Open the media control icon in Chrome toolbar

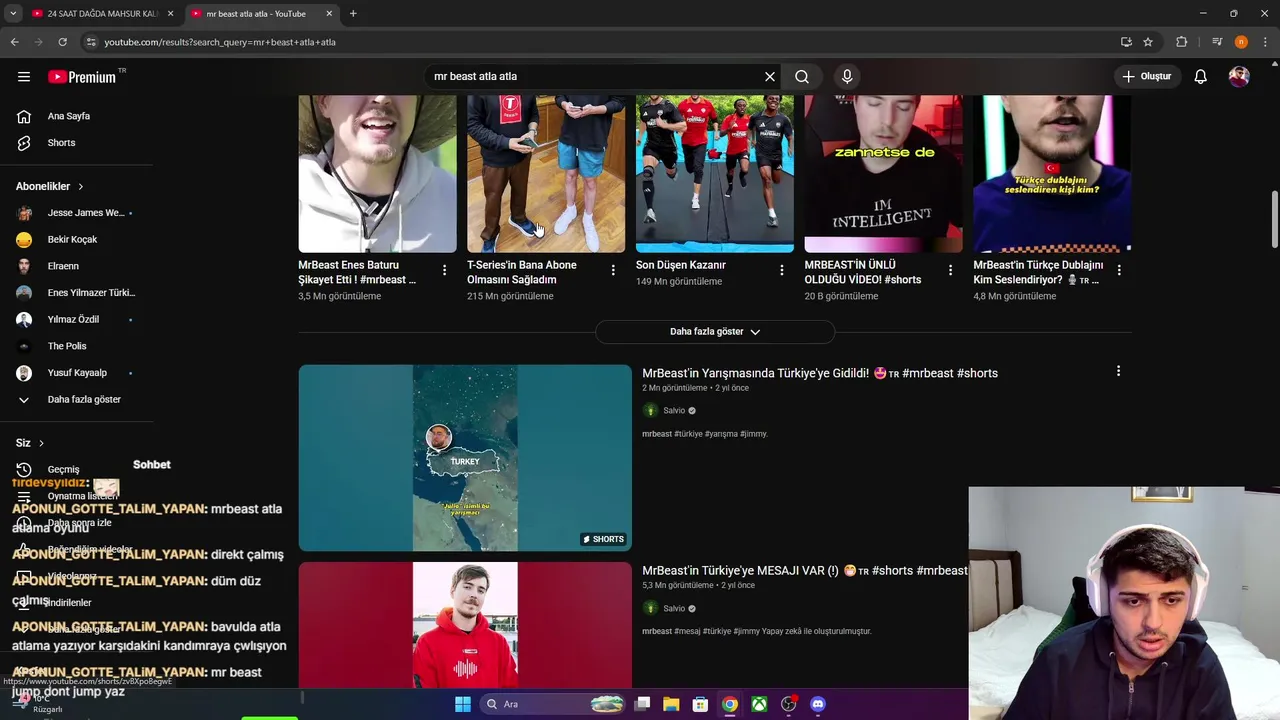coord(1217,42)
